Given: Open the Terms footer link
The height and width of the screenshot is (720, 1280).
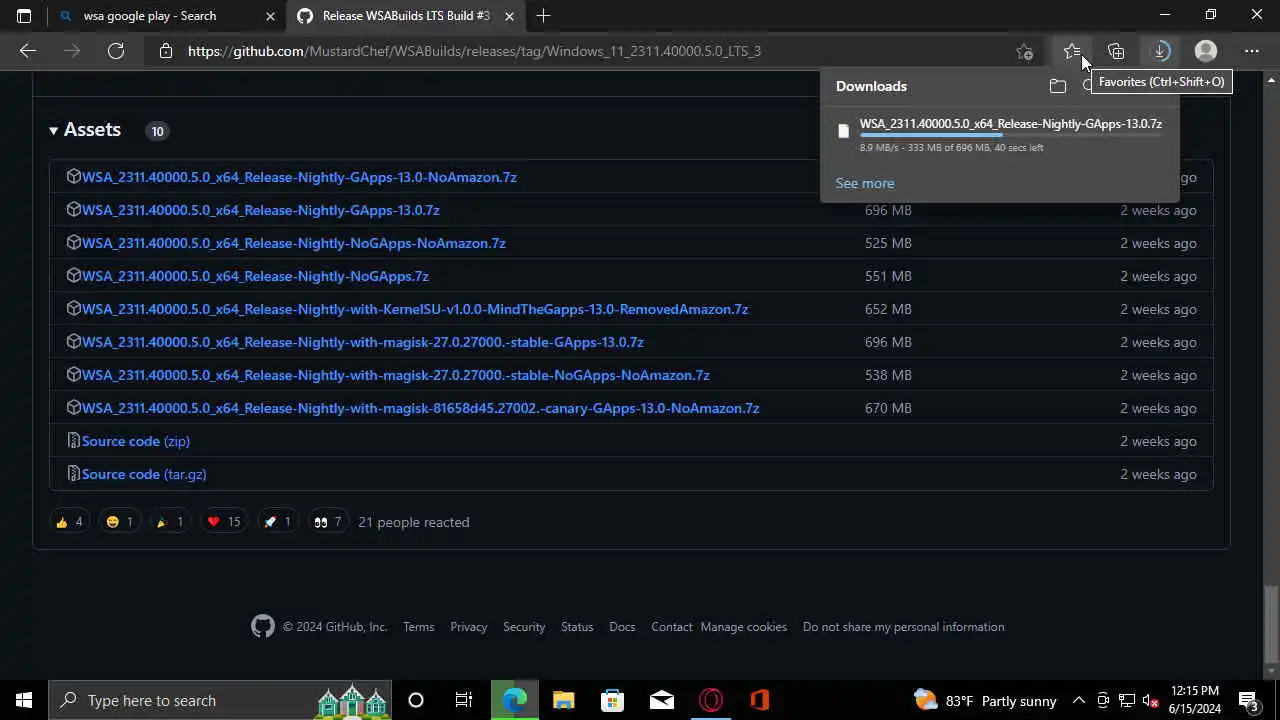Looking at the screenshot, I should tap(418, 627).
